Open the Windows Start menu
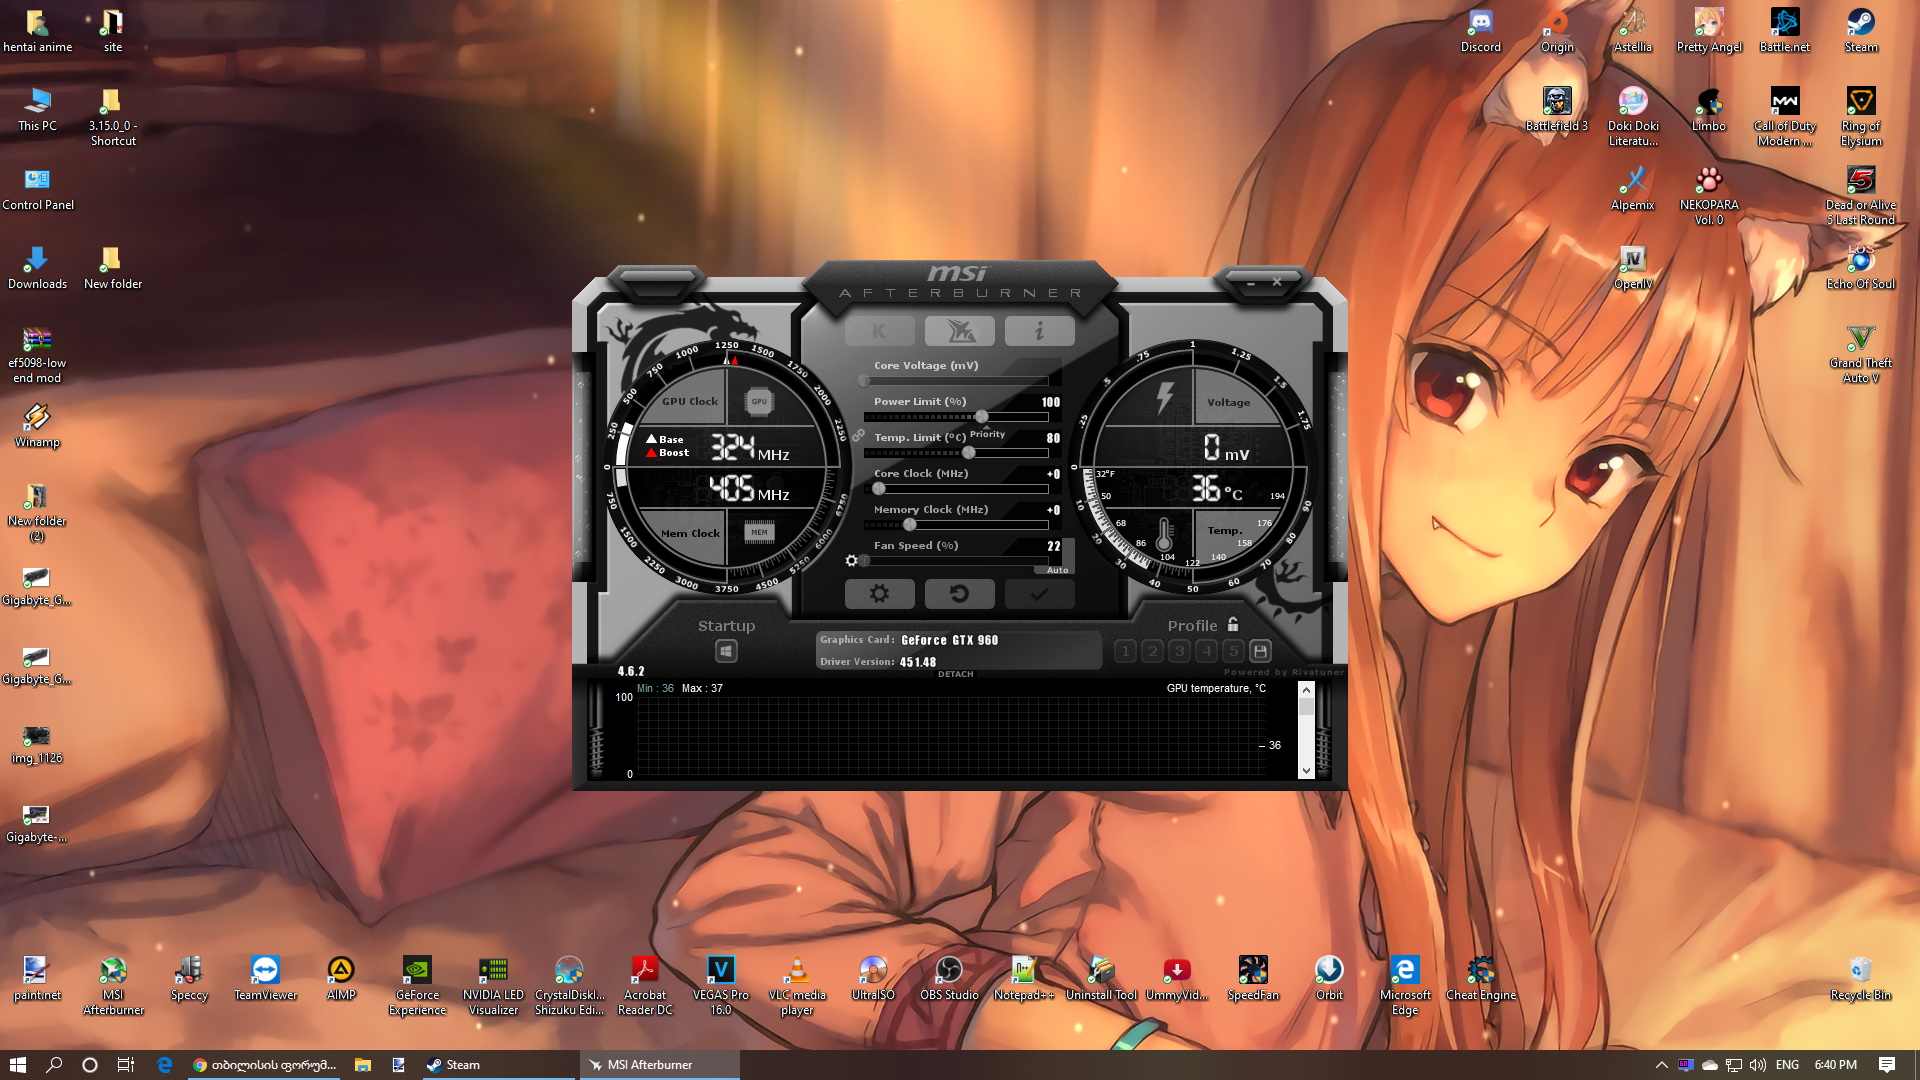1920x1080 pixels. [x=17, y=1065]
